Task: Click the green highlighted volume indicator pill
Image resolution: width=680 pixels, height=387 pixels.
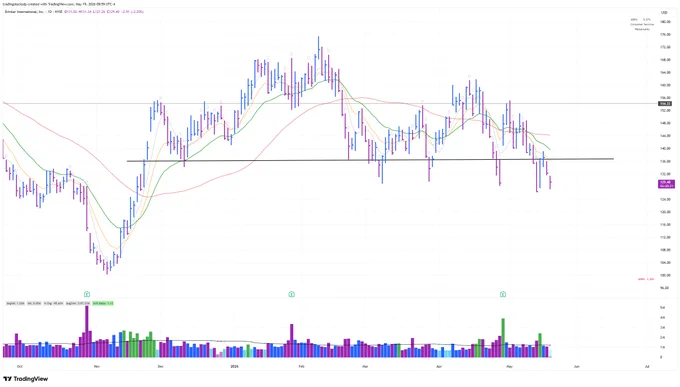Action: point(103,303)
